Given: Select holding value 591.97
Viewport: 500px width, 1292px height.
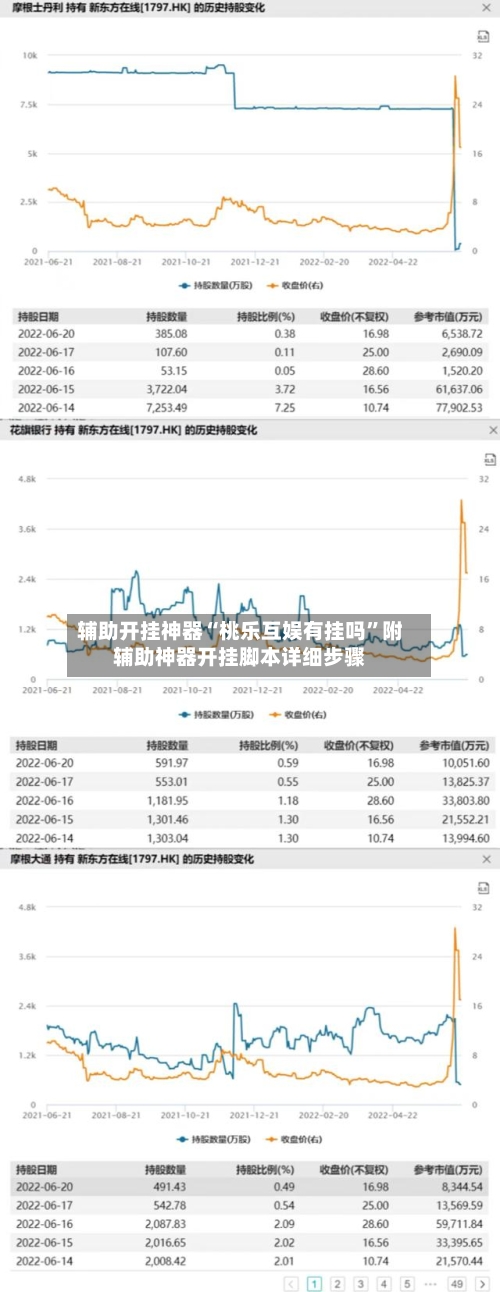Looking at the screenshot, I should 171,763.
